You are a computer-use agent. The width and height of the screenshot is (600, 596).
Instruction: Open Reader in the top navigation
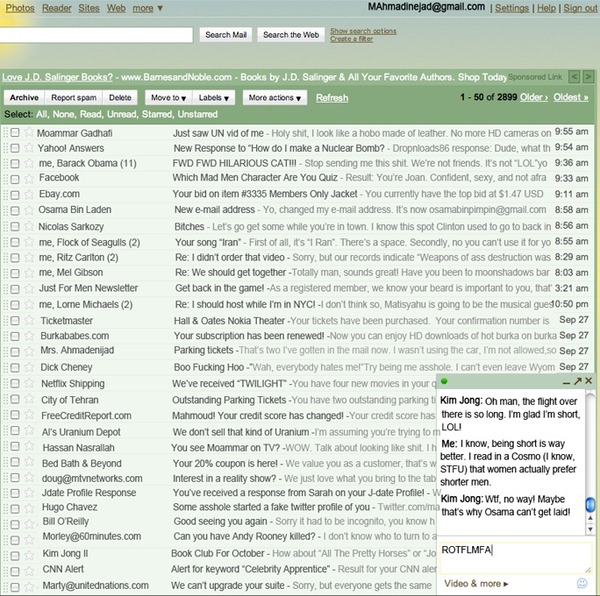[57, 8]
